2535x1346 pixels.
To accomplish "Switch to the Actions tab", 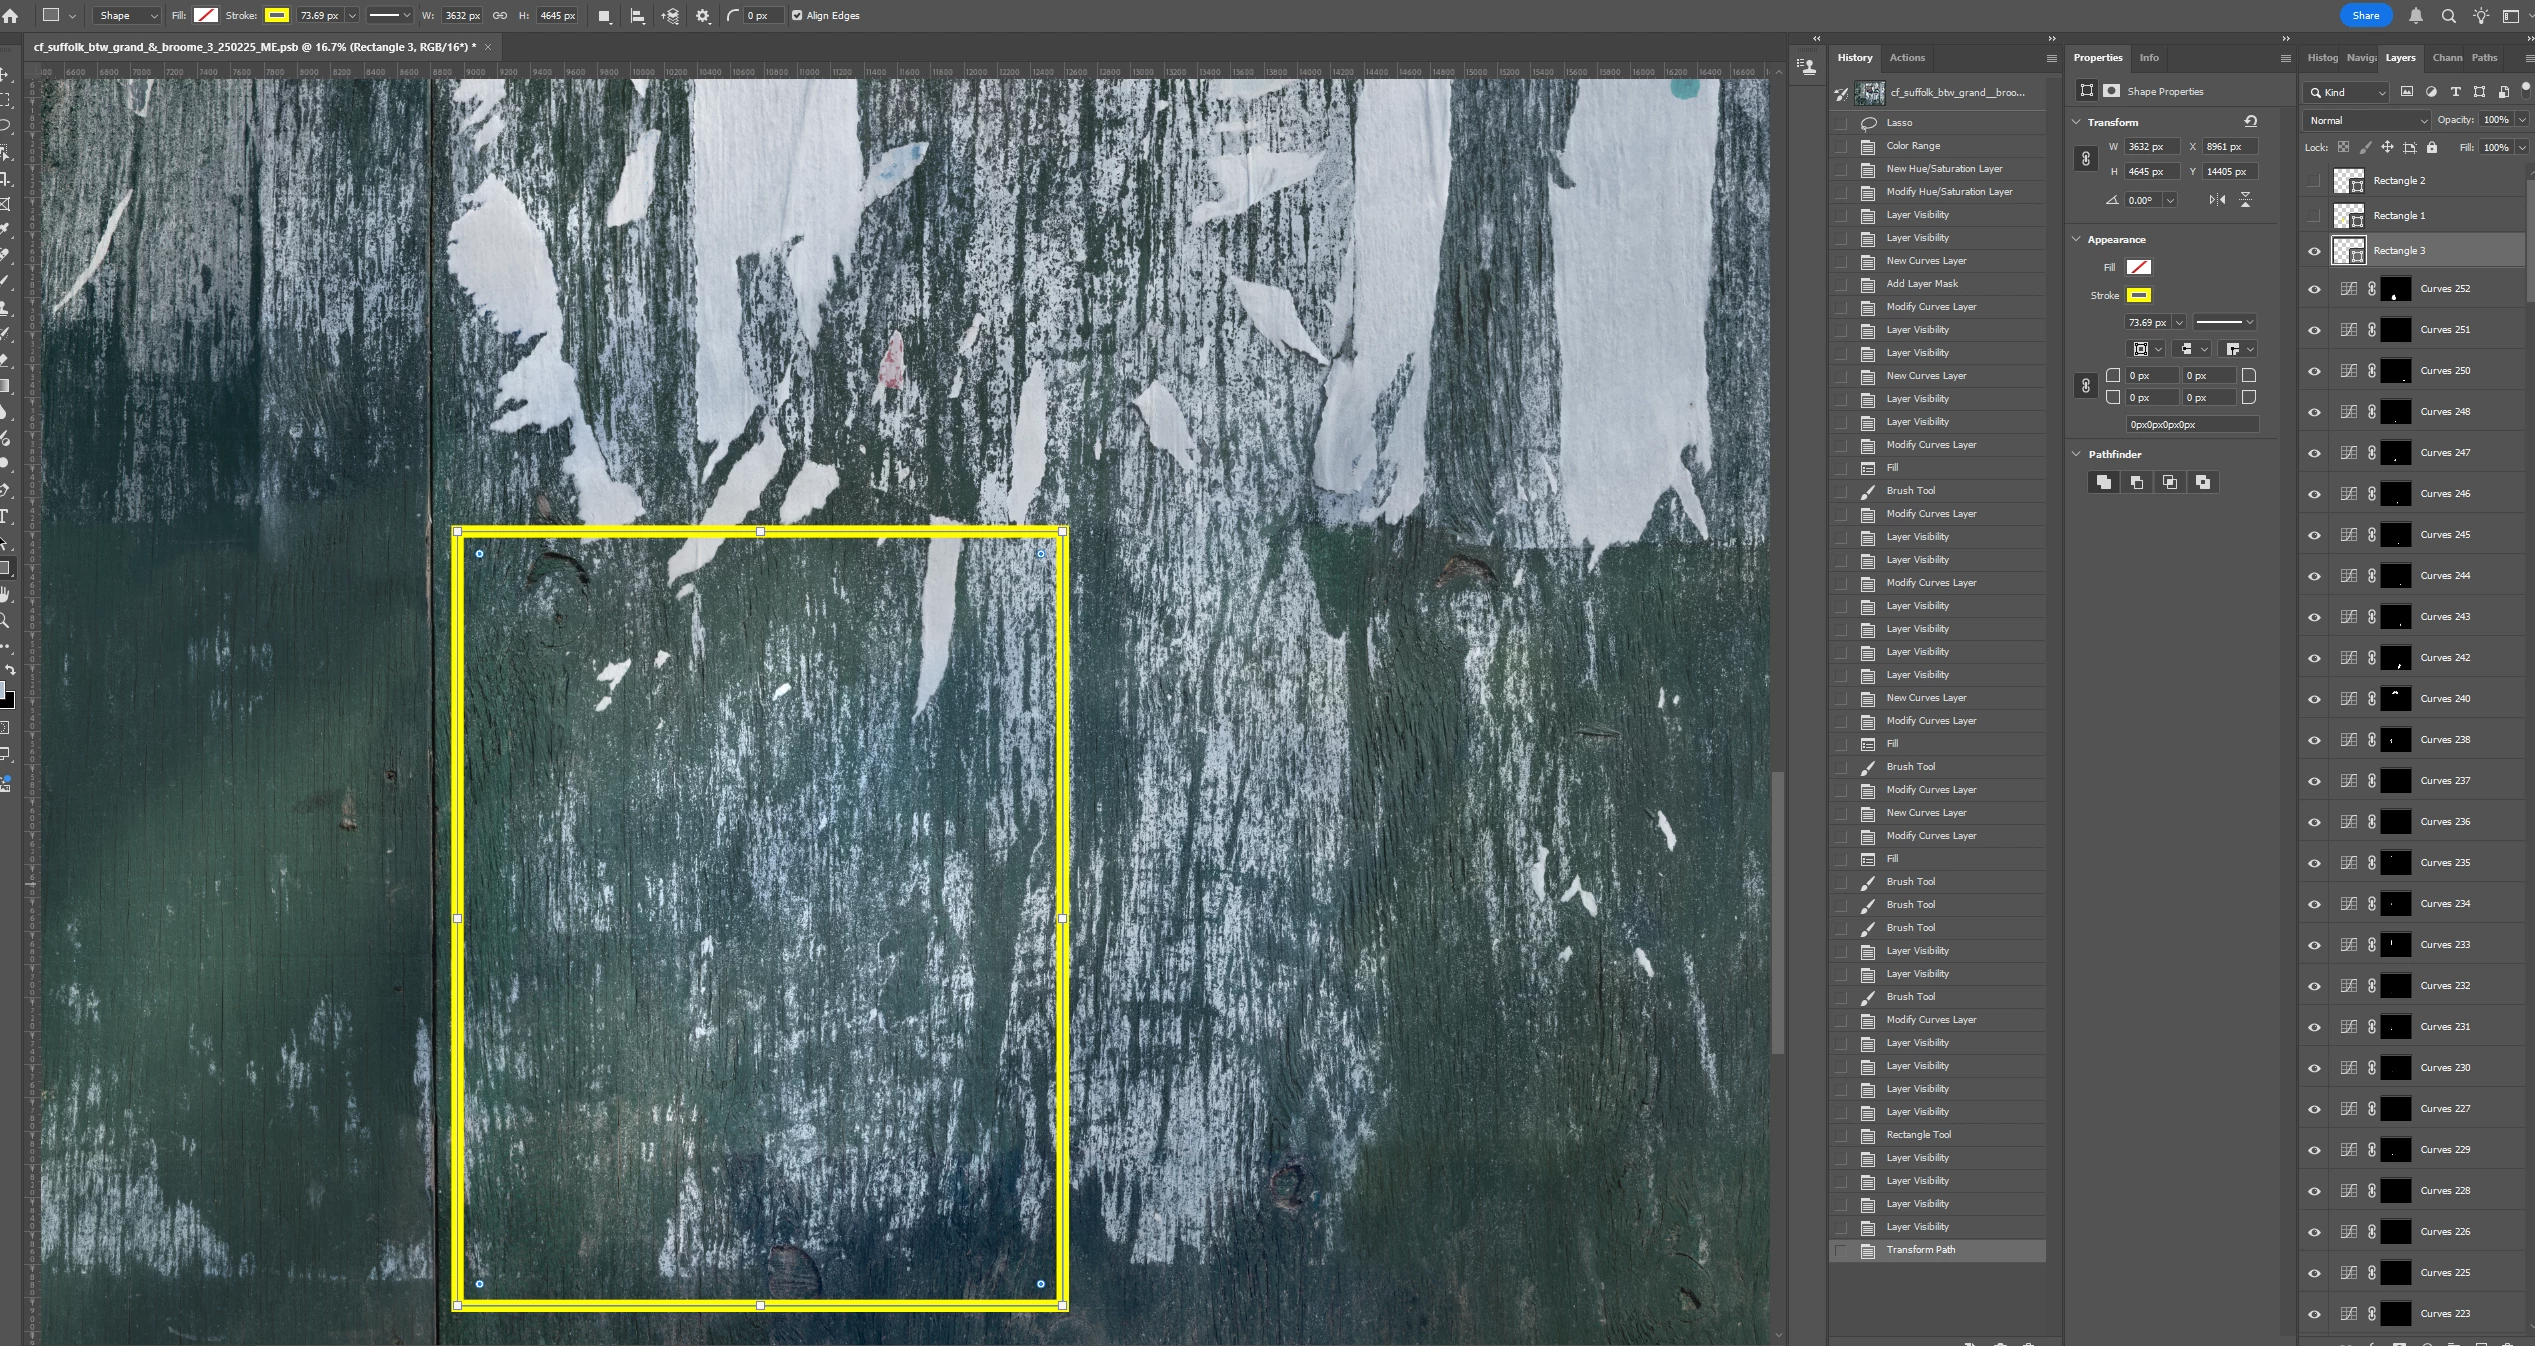I will (1906, 58).
